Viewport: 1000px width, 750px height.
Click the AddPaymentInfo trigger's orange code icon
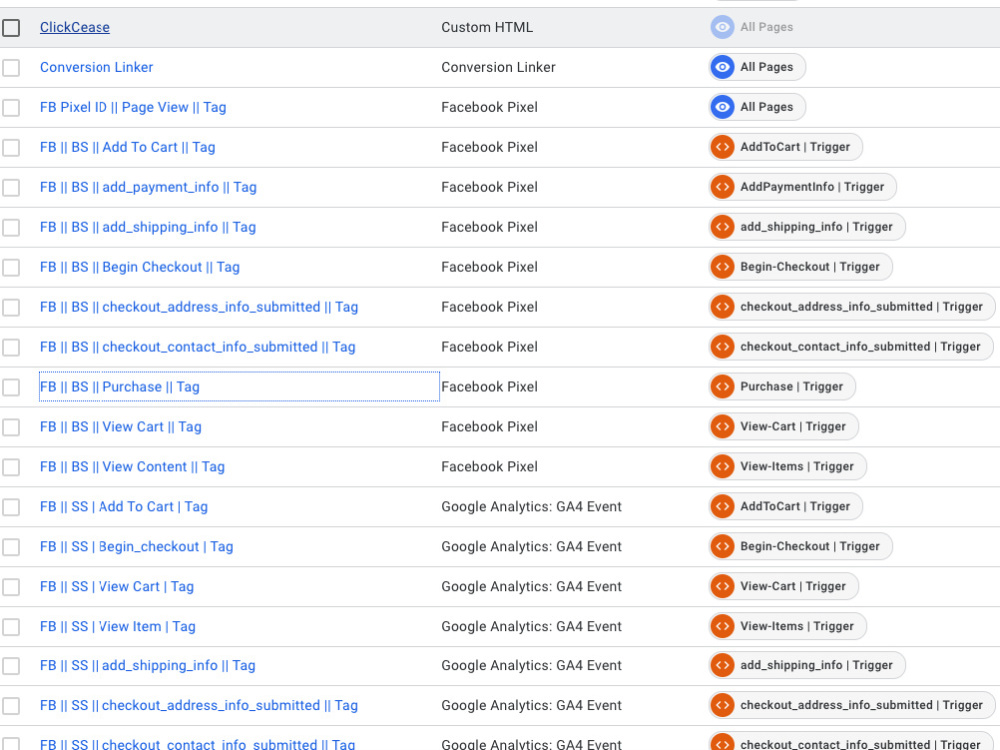(722, 187)
